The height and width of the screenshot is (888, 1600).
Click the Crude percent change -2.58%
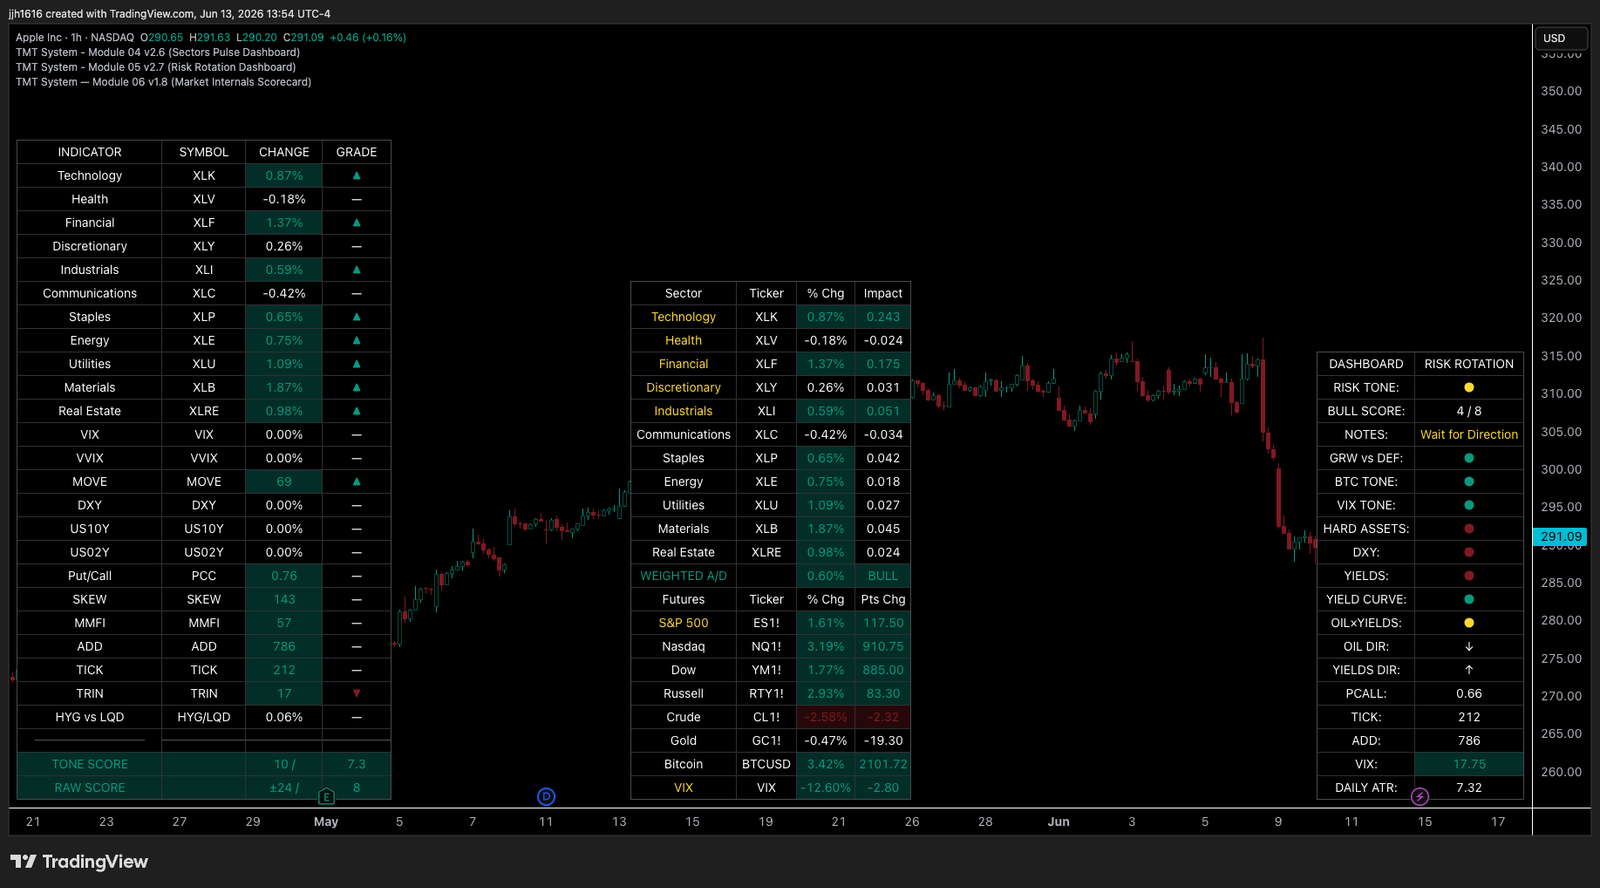click(826, 718)
